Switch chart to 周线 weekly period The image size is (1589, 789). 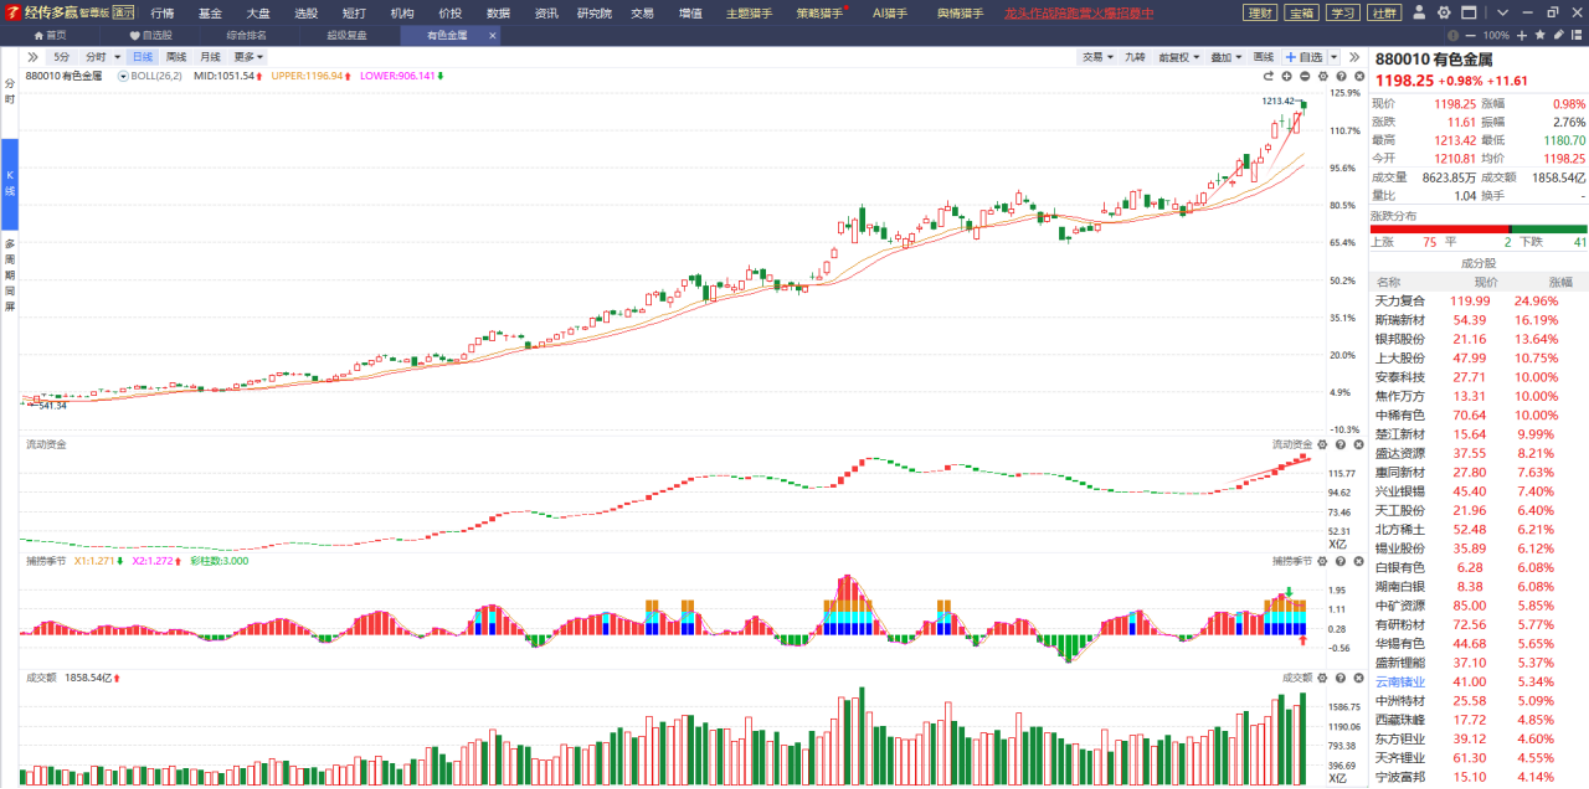click(x=176, y=57)
